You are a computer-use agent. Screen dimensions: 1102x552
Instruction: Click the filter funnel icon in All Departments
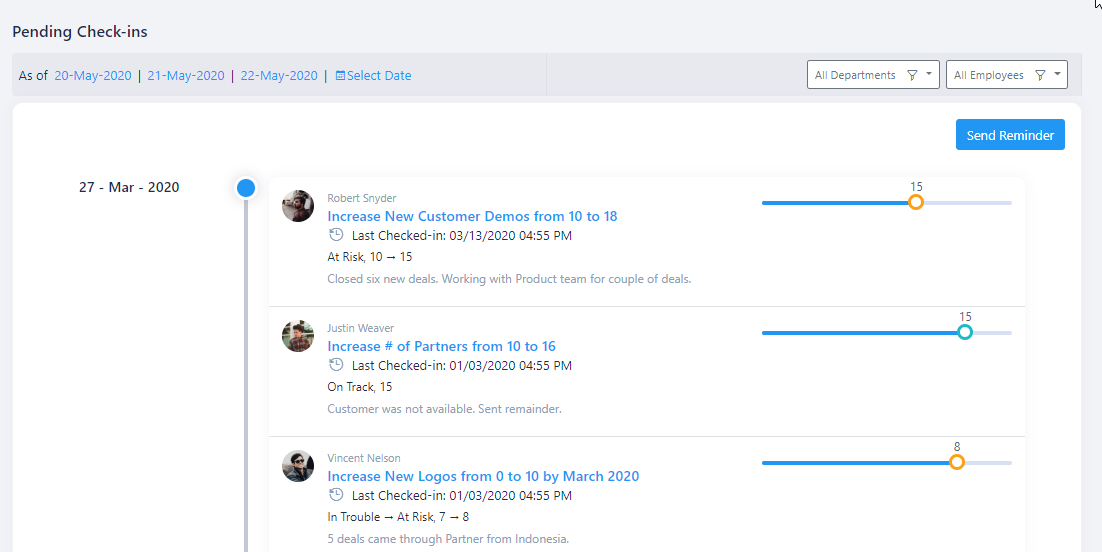(x=912, y=75)
